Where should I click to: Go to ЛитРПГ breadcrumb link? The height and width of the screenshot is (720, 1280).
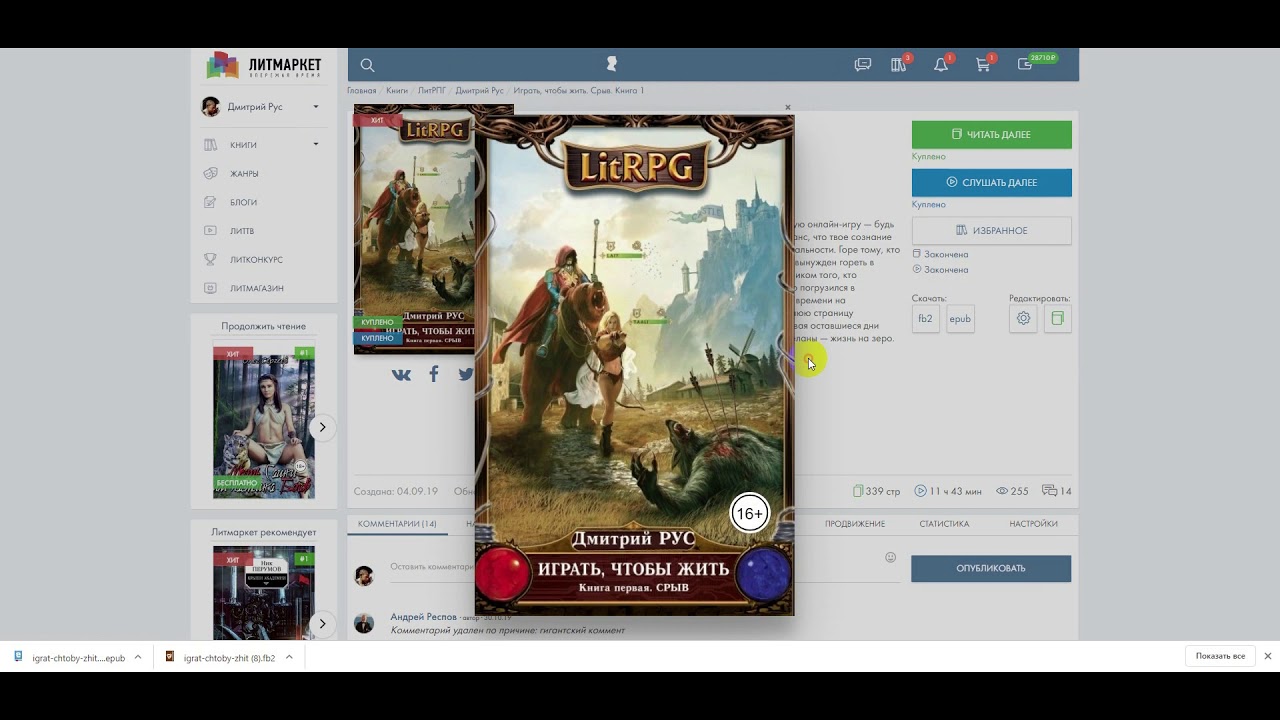click(432, 90)
